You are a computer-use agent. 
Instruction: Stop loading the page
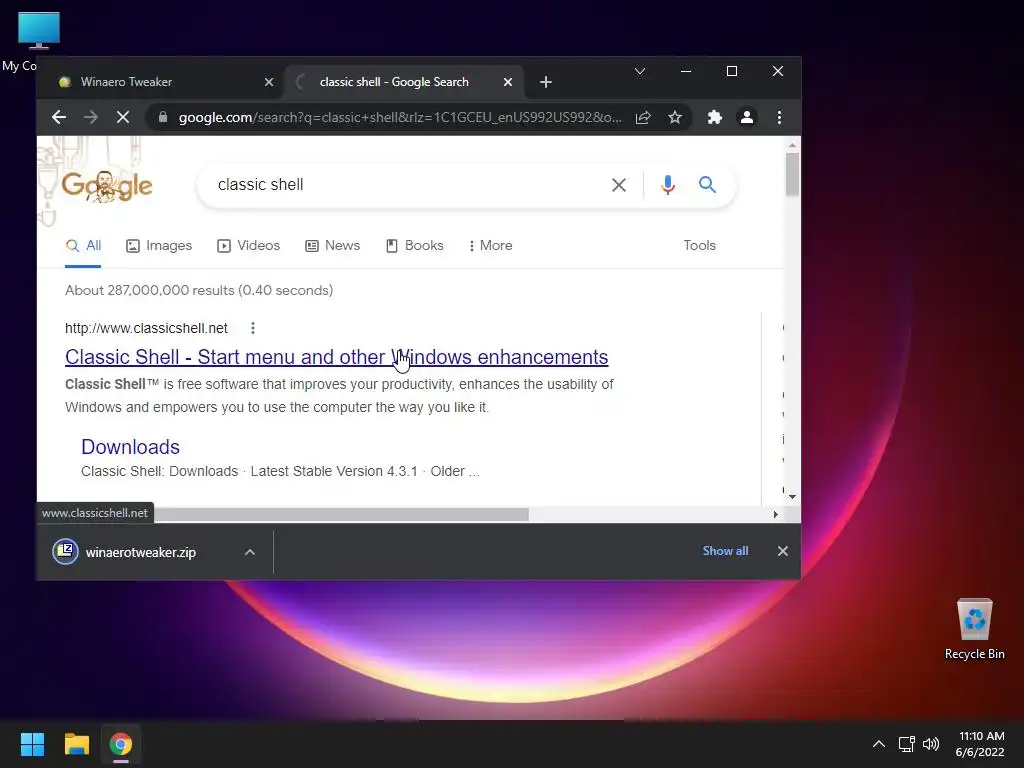123,118
